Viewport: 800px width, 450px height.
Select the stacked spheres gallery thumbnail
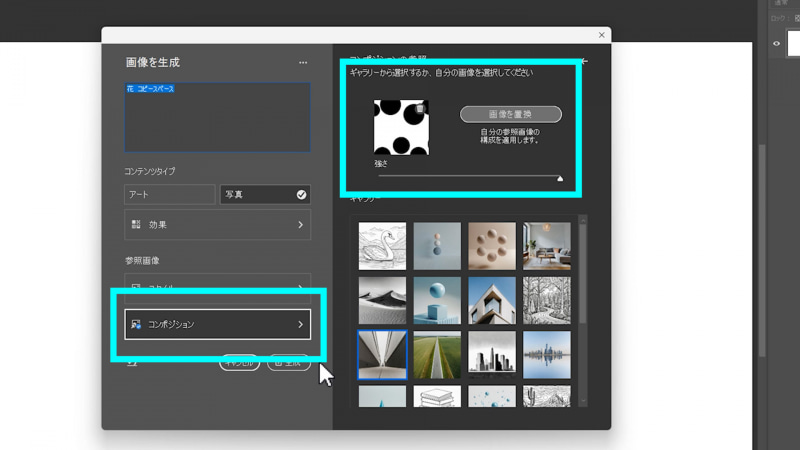pyautogui.click(x=437, y=246)
